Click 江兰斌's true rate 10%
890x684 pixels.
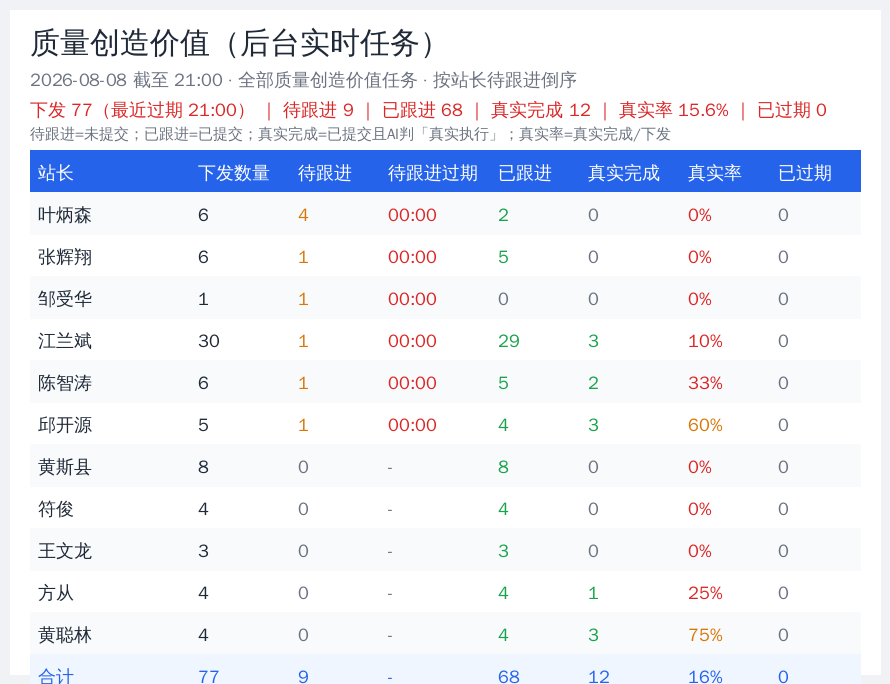pos(705,341)
